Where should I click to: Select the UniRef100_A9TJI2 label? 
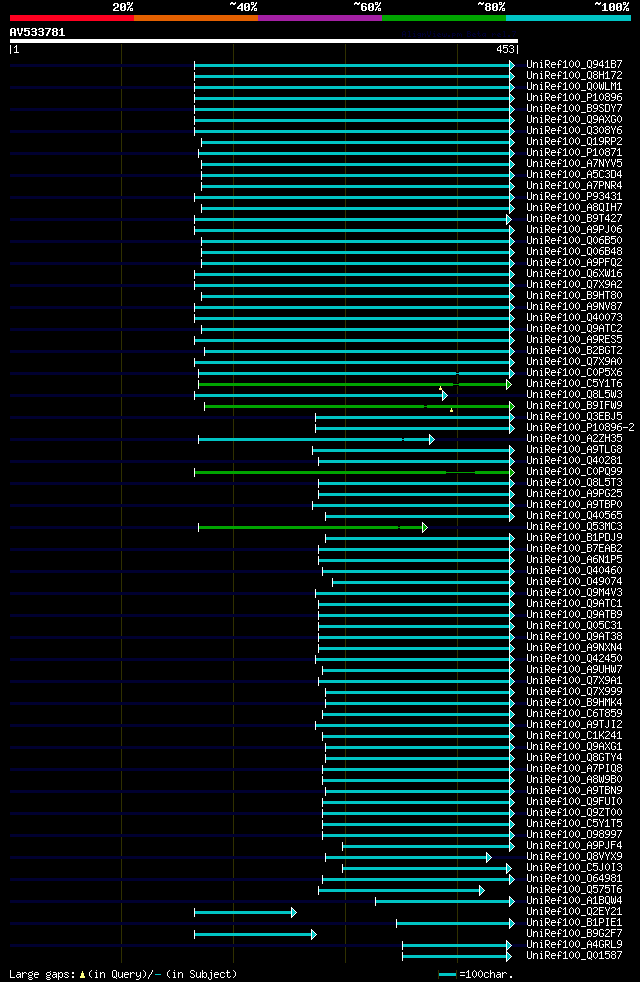pos(574,725)
